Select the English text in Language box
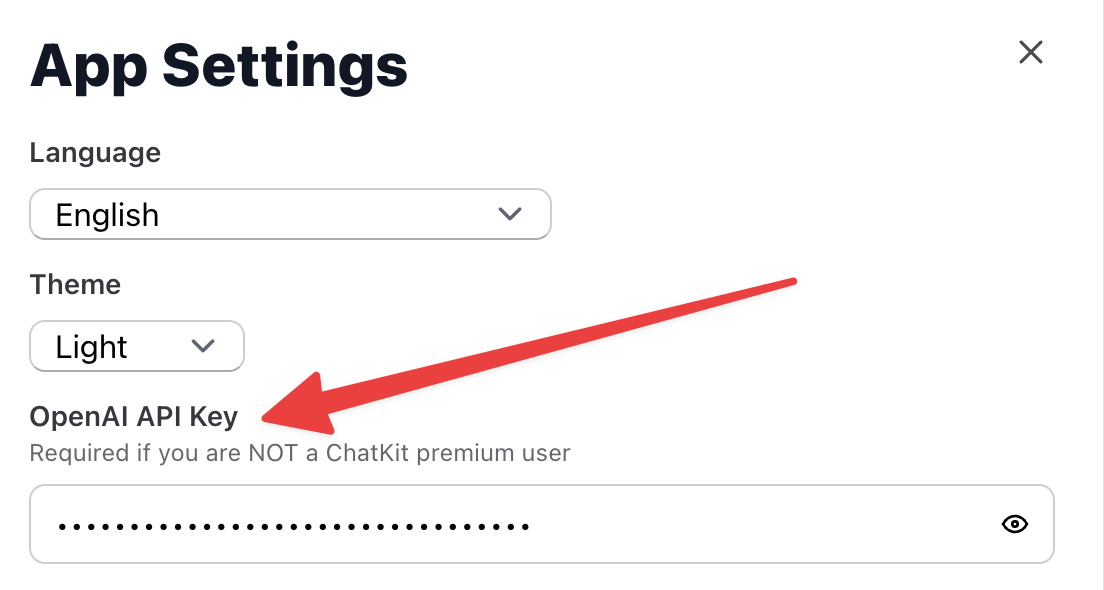This screenshot has width=1104, height=590. coord(107,215)
